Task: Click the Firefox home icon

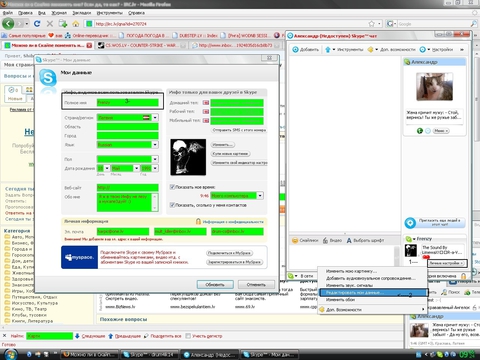Action: pyautogui.click(x=76, y=24)
